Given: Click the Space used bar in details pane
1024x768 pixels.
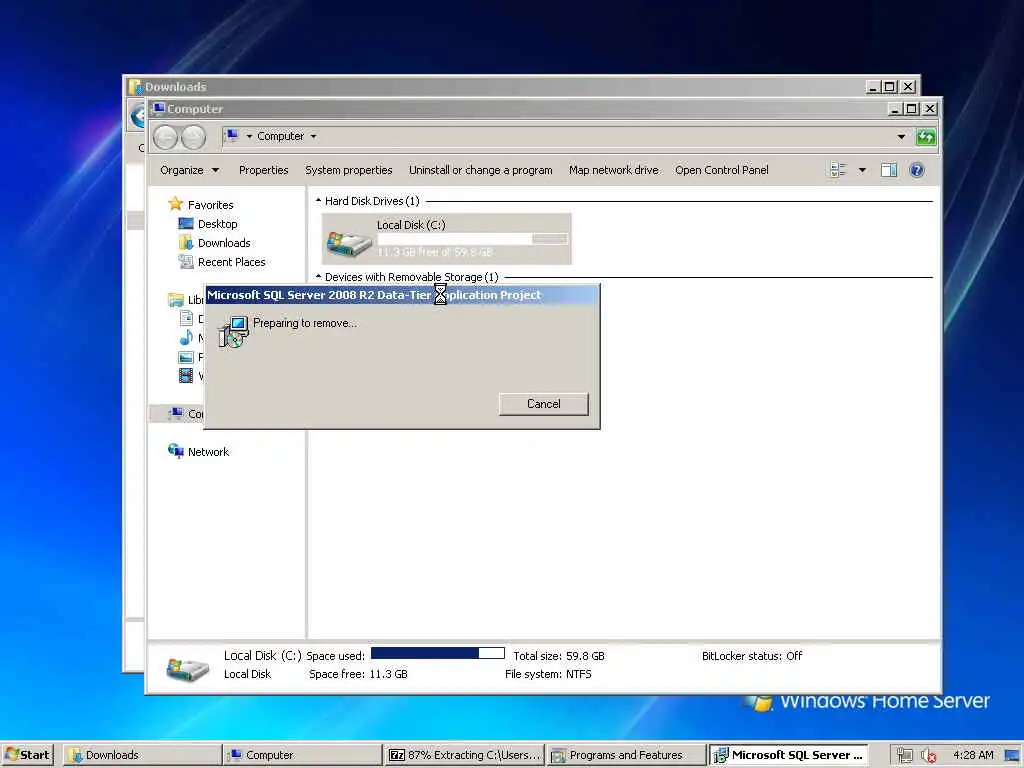Looking at the screenshot, I should click(x=438, y=653).
